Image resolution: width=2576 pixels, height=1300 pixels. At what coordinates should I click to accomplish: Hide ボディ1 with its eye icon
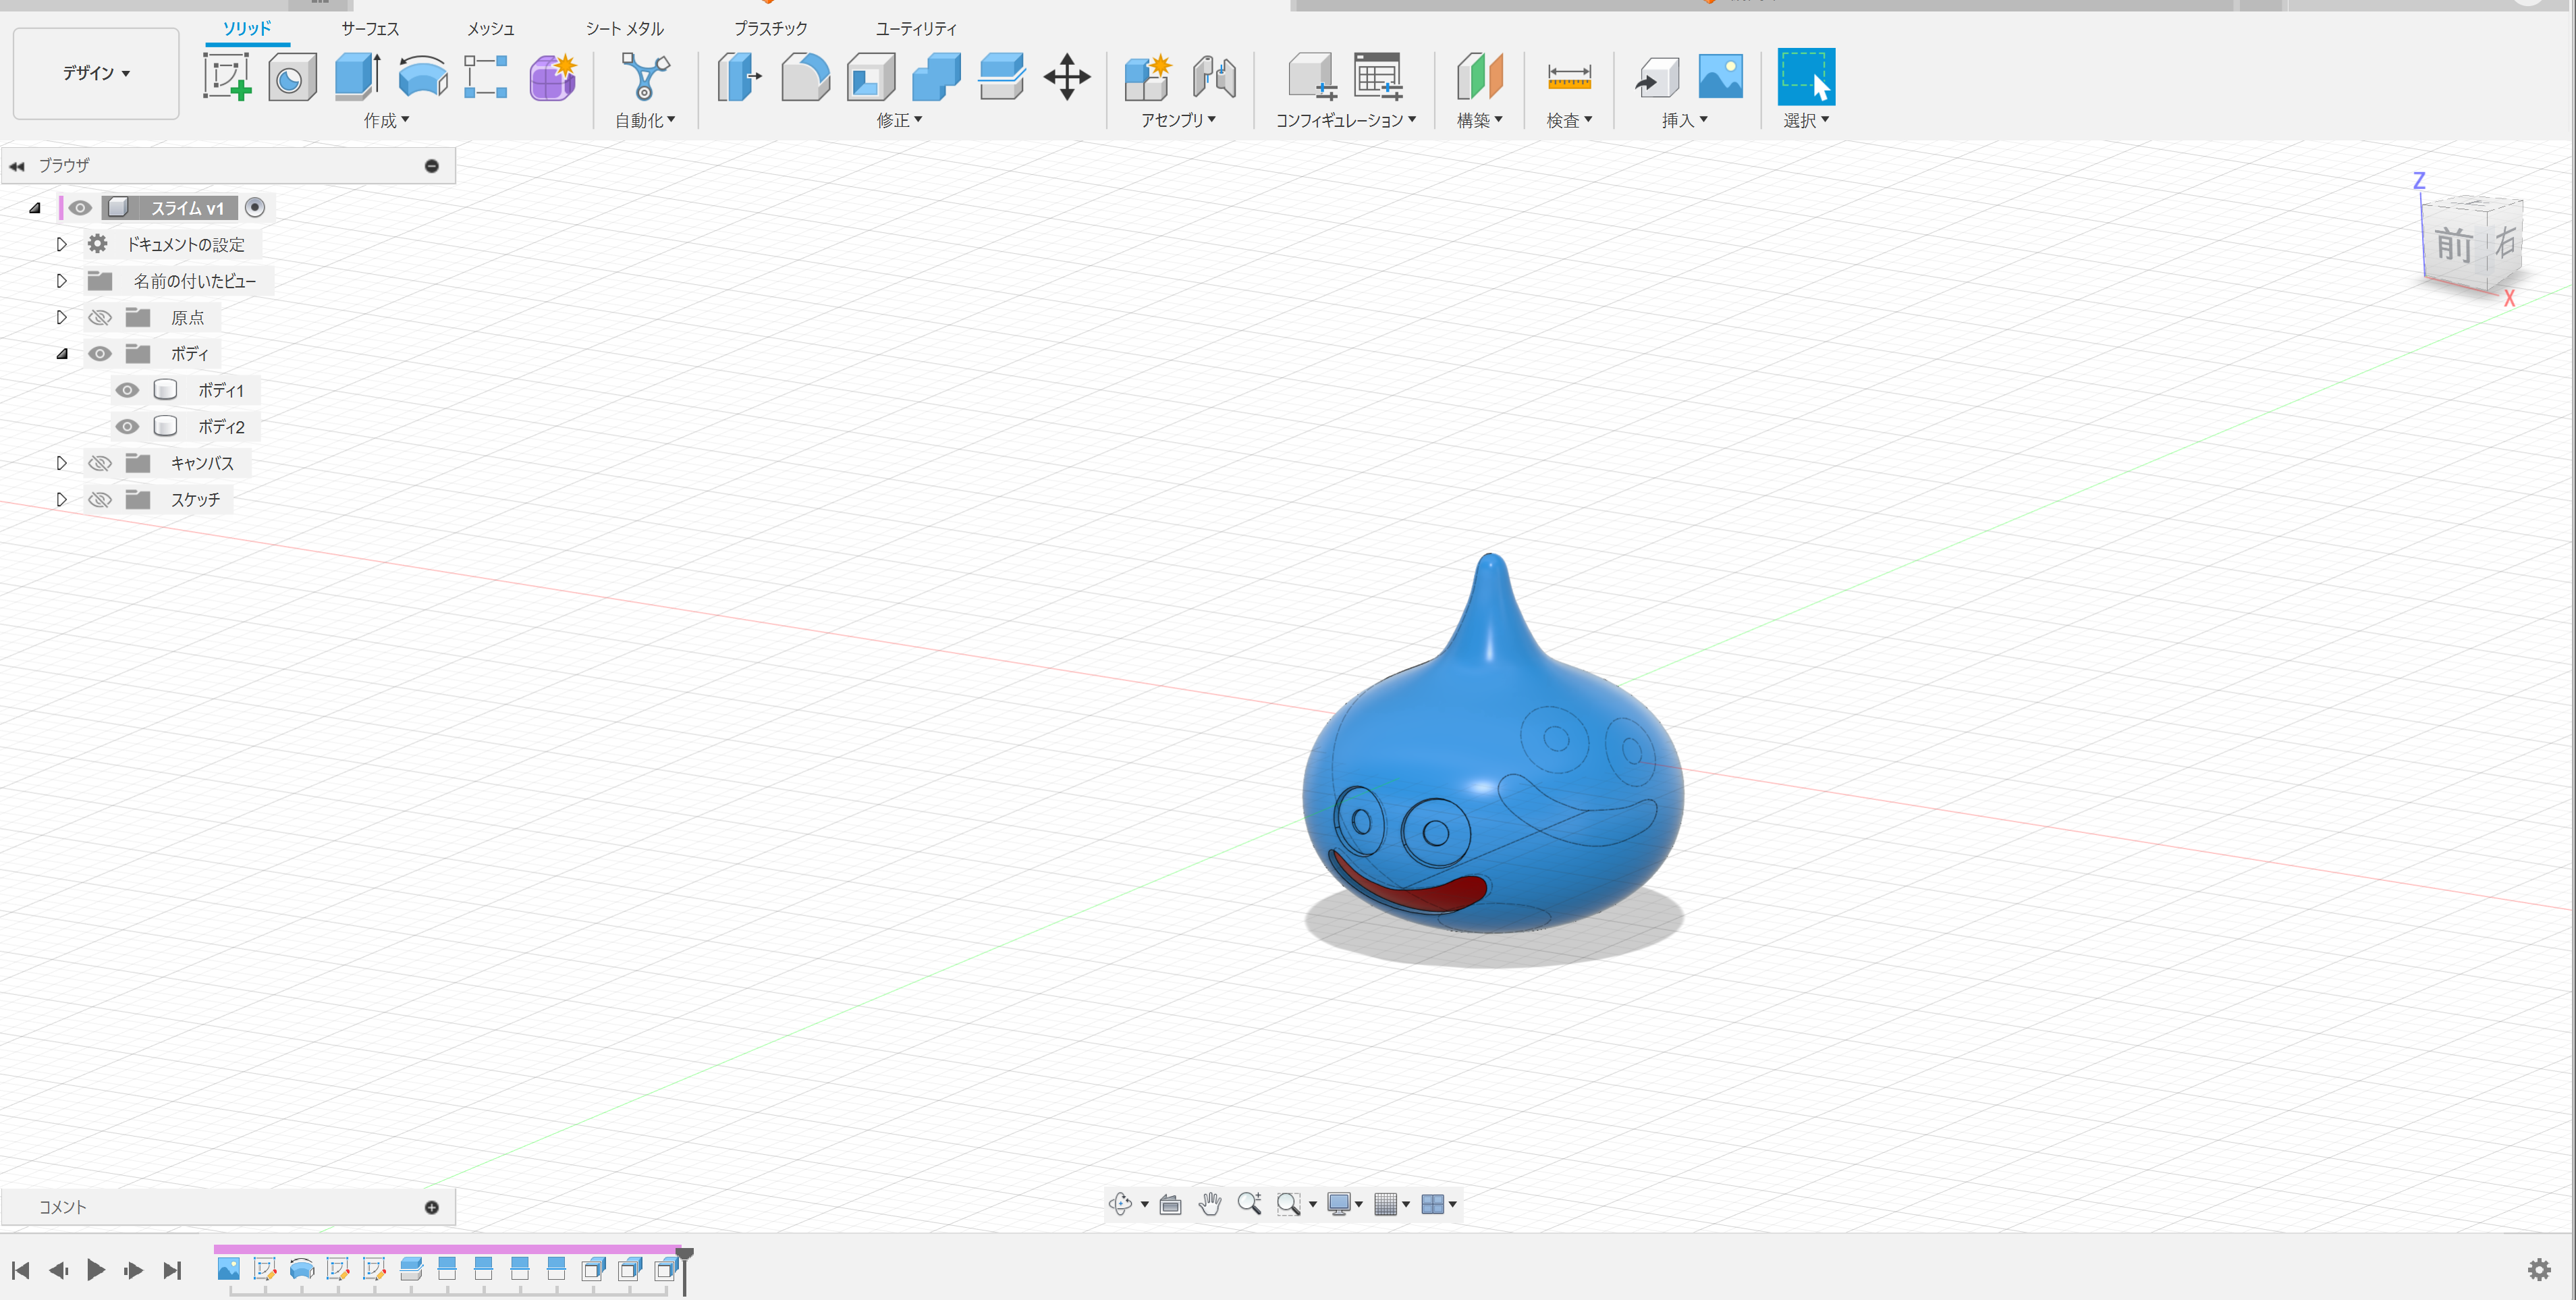(127, 390)
